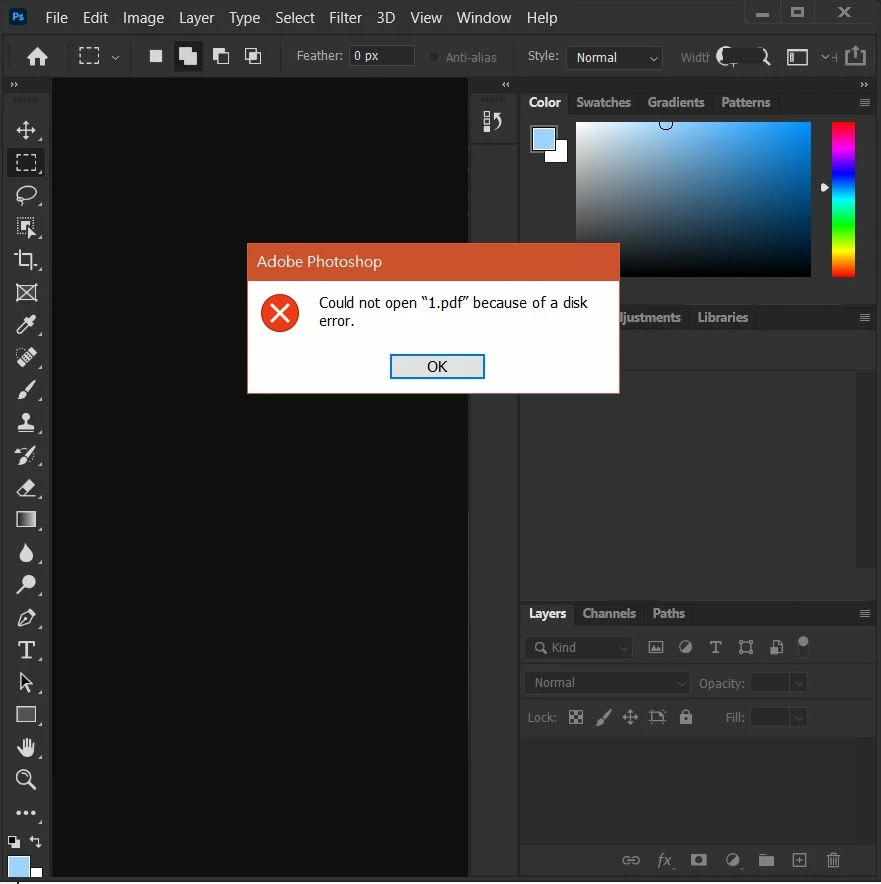
Task: Open the History panel icon
Action: (x=492, y=121)
